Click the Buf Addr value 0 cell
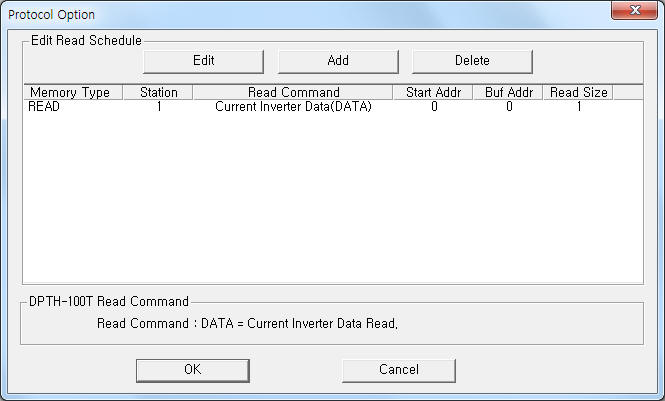The width and height of the screenshot is (665, 401). [509, 106]
